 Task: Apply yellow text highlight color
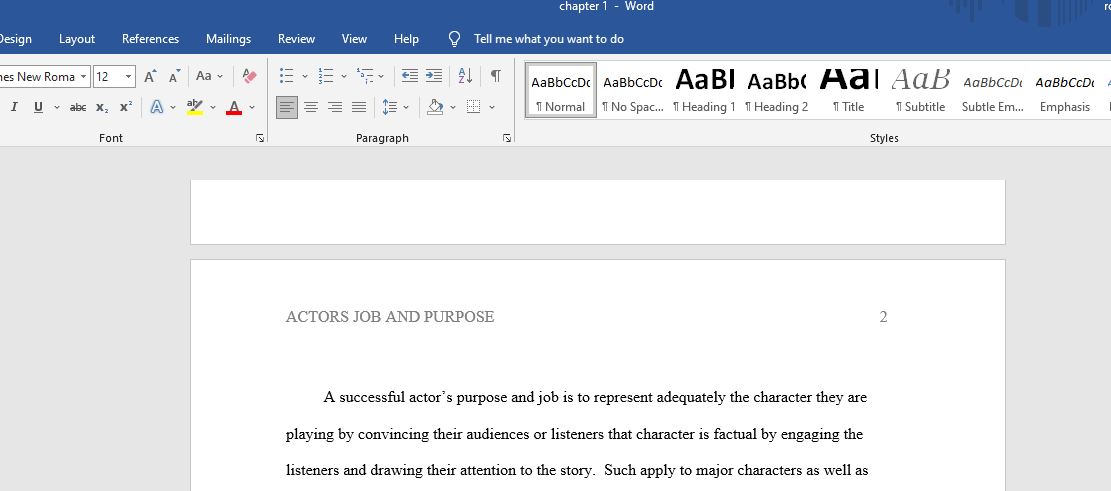point(195,107)
